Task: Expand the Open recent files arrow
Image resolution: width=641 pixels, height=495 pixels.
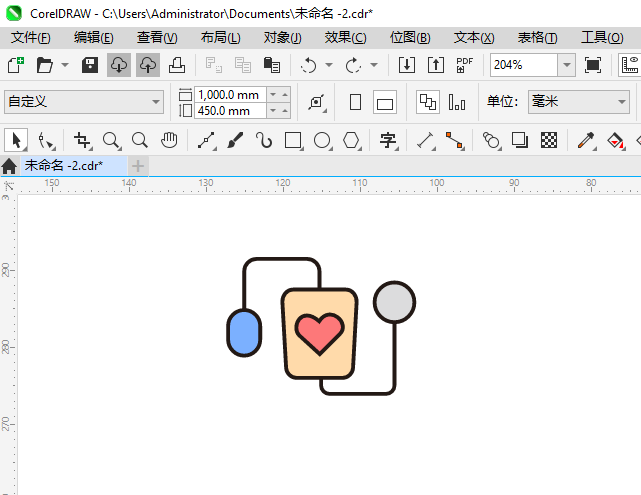Action: coord(65,65)
